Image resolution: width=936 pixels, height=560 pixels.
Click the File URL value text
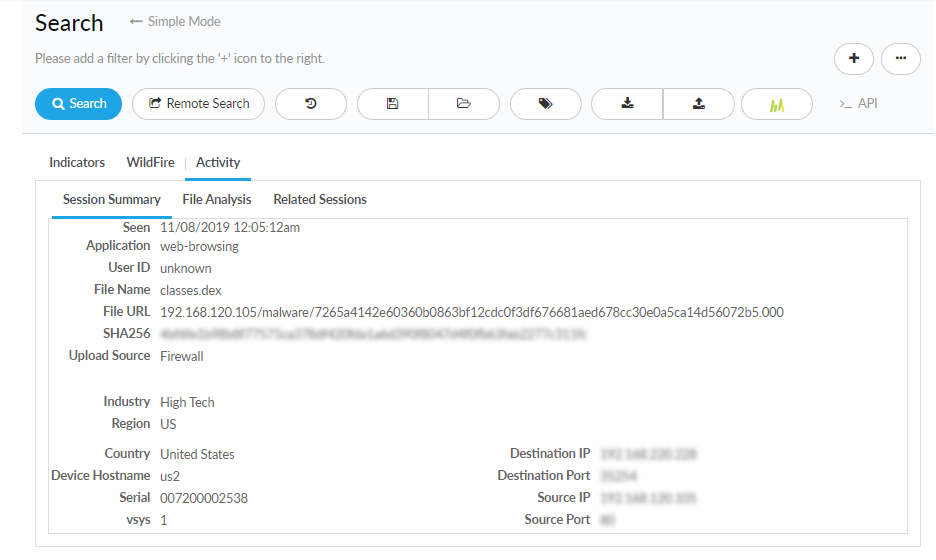point(472,312)
